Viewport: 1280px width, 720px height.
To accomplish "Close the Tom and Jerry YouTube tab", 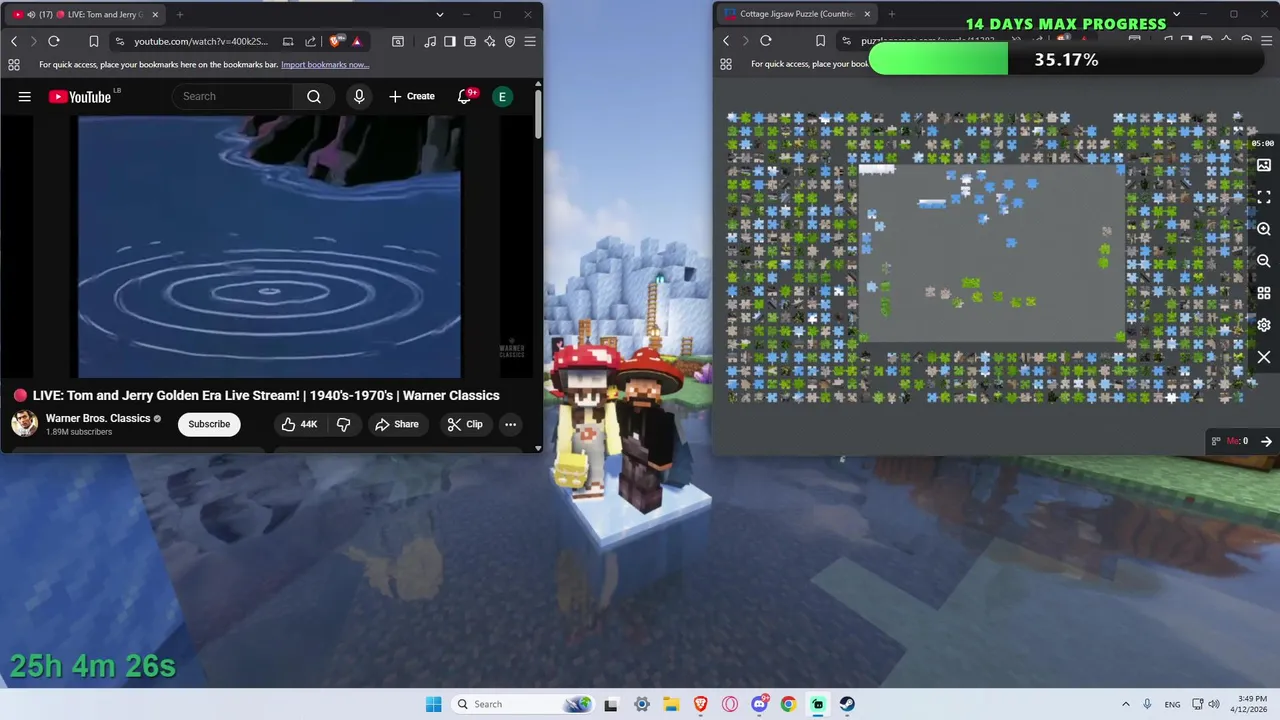I will 155,15.
